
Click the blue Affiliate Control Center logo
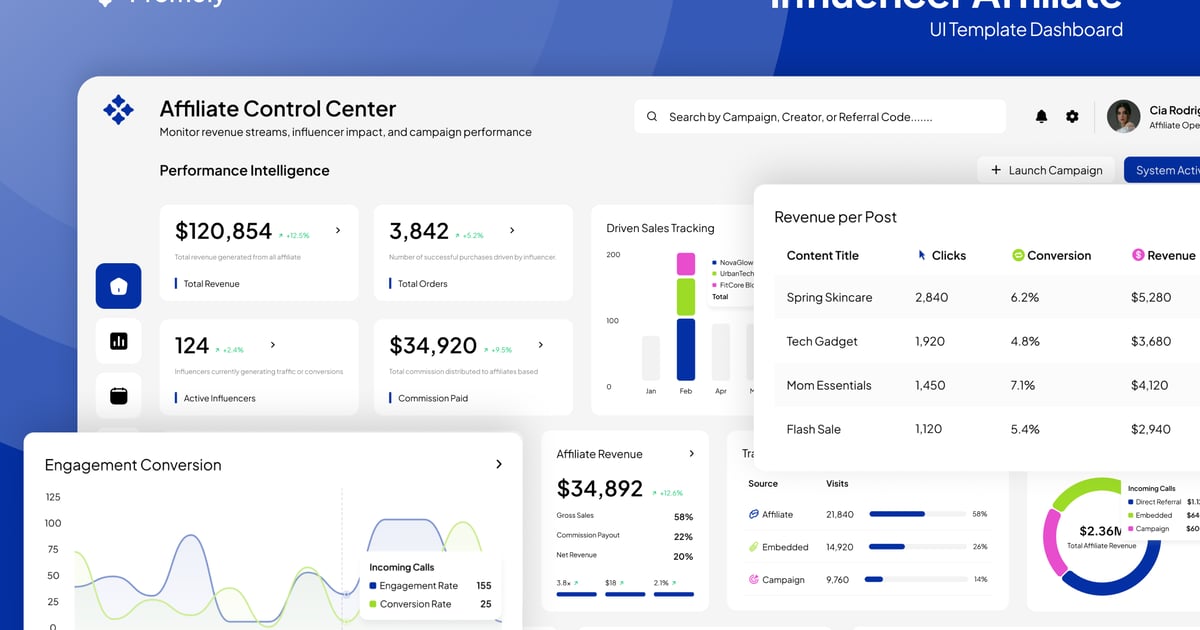(118, 110)
